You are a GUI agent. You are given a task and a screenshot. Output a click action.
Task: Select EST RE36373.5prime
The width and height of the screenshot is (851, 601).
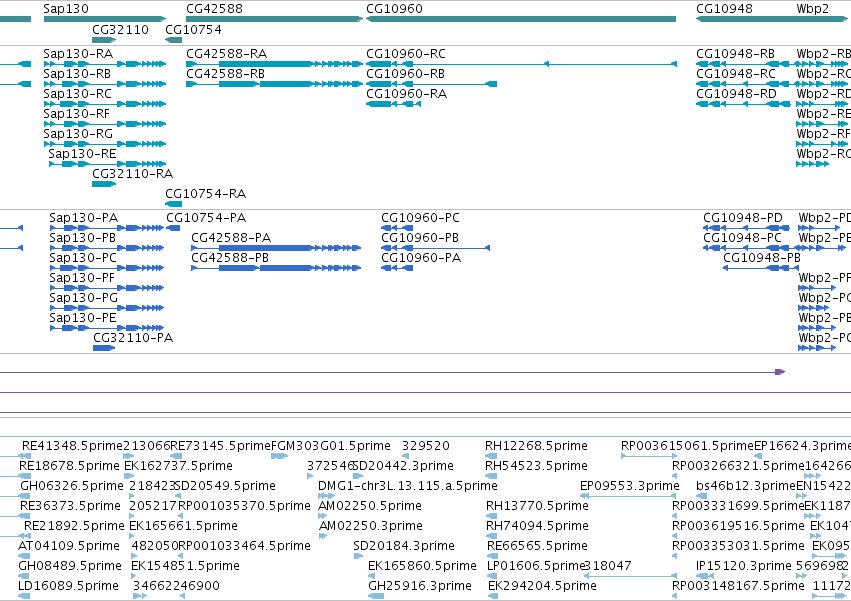[x=70, y=507]
